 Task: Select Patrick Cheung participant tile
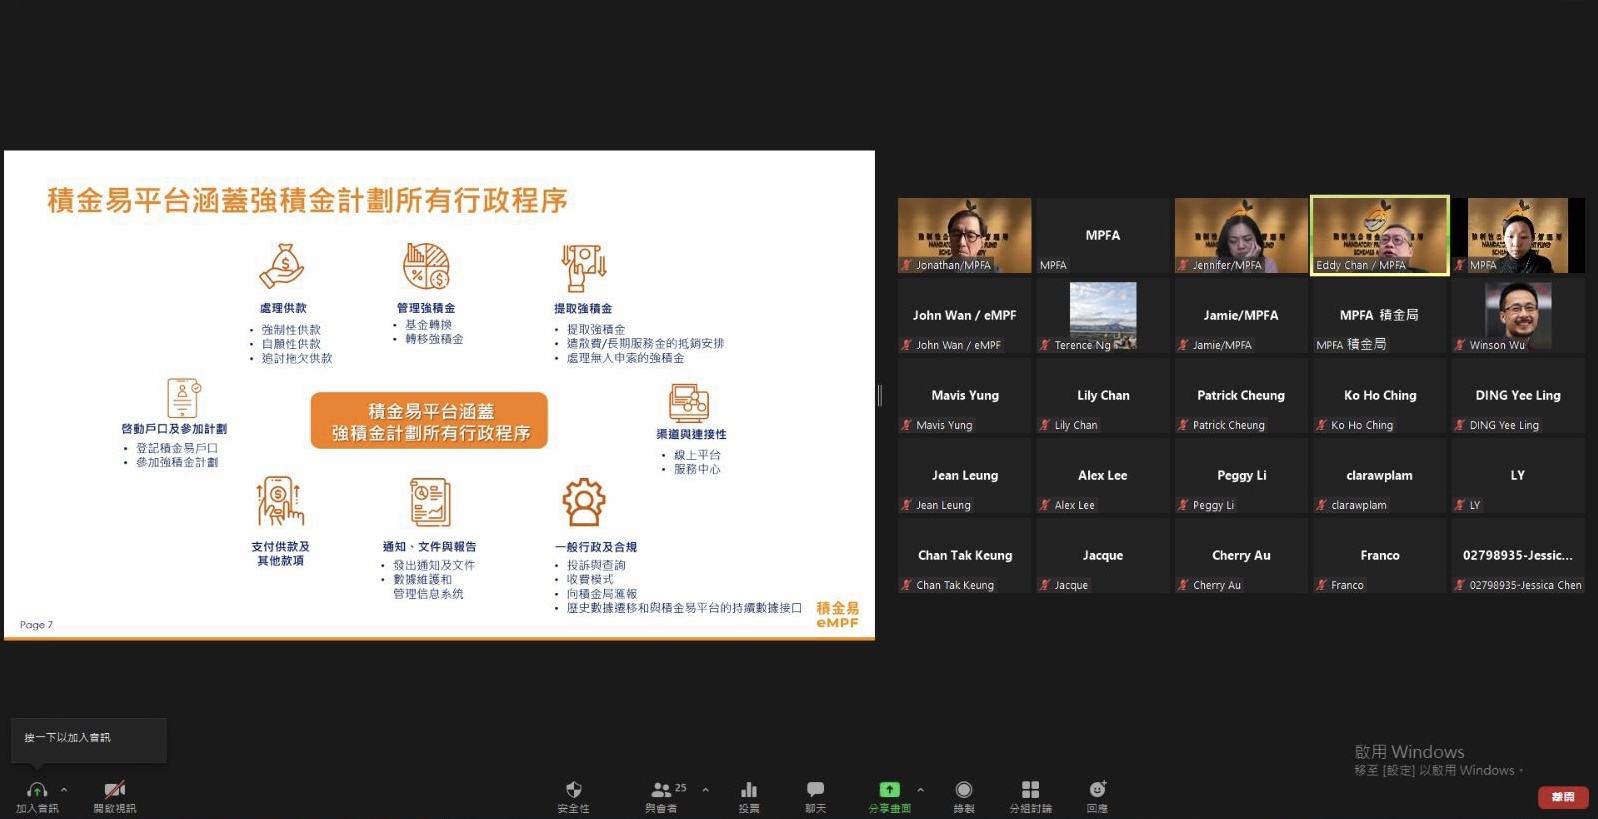coord(1241,395)
